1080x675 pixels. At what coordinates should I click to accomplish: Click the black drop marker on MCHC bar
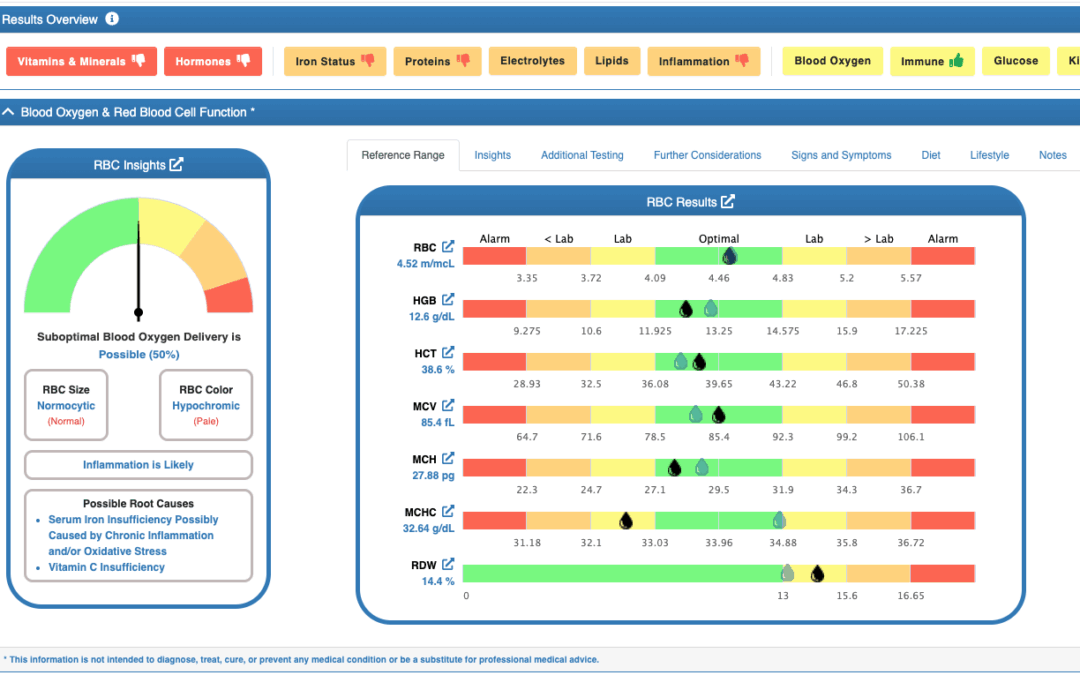click(x=625, y=521)
